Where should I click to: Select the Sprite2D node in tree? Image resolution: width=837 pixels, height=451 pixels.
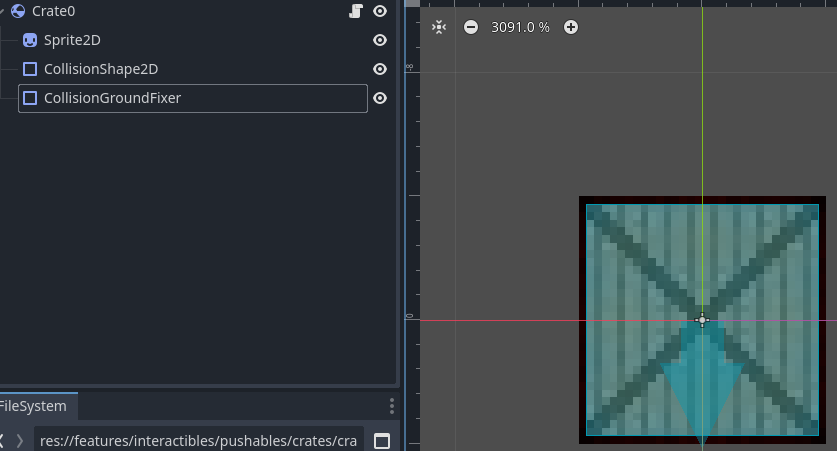point(72,40)
